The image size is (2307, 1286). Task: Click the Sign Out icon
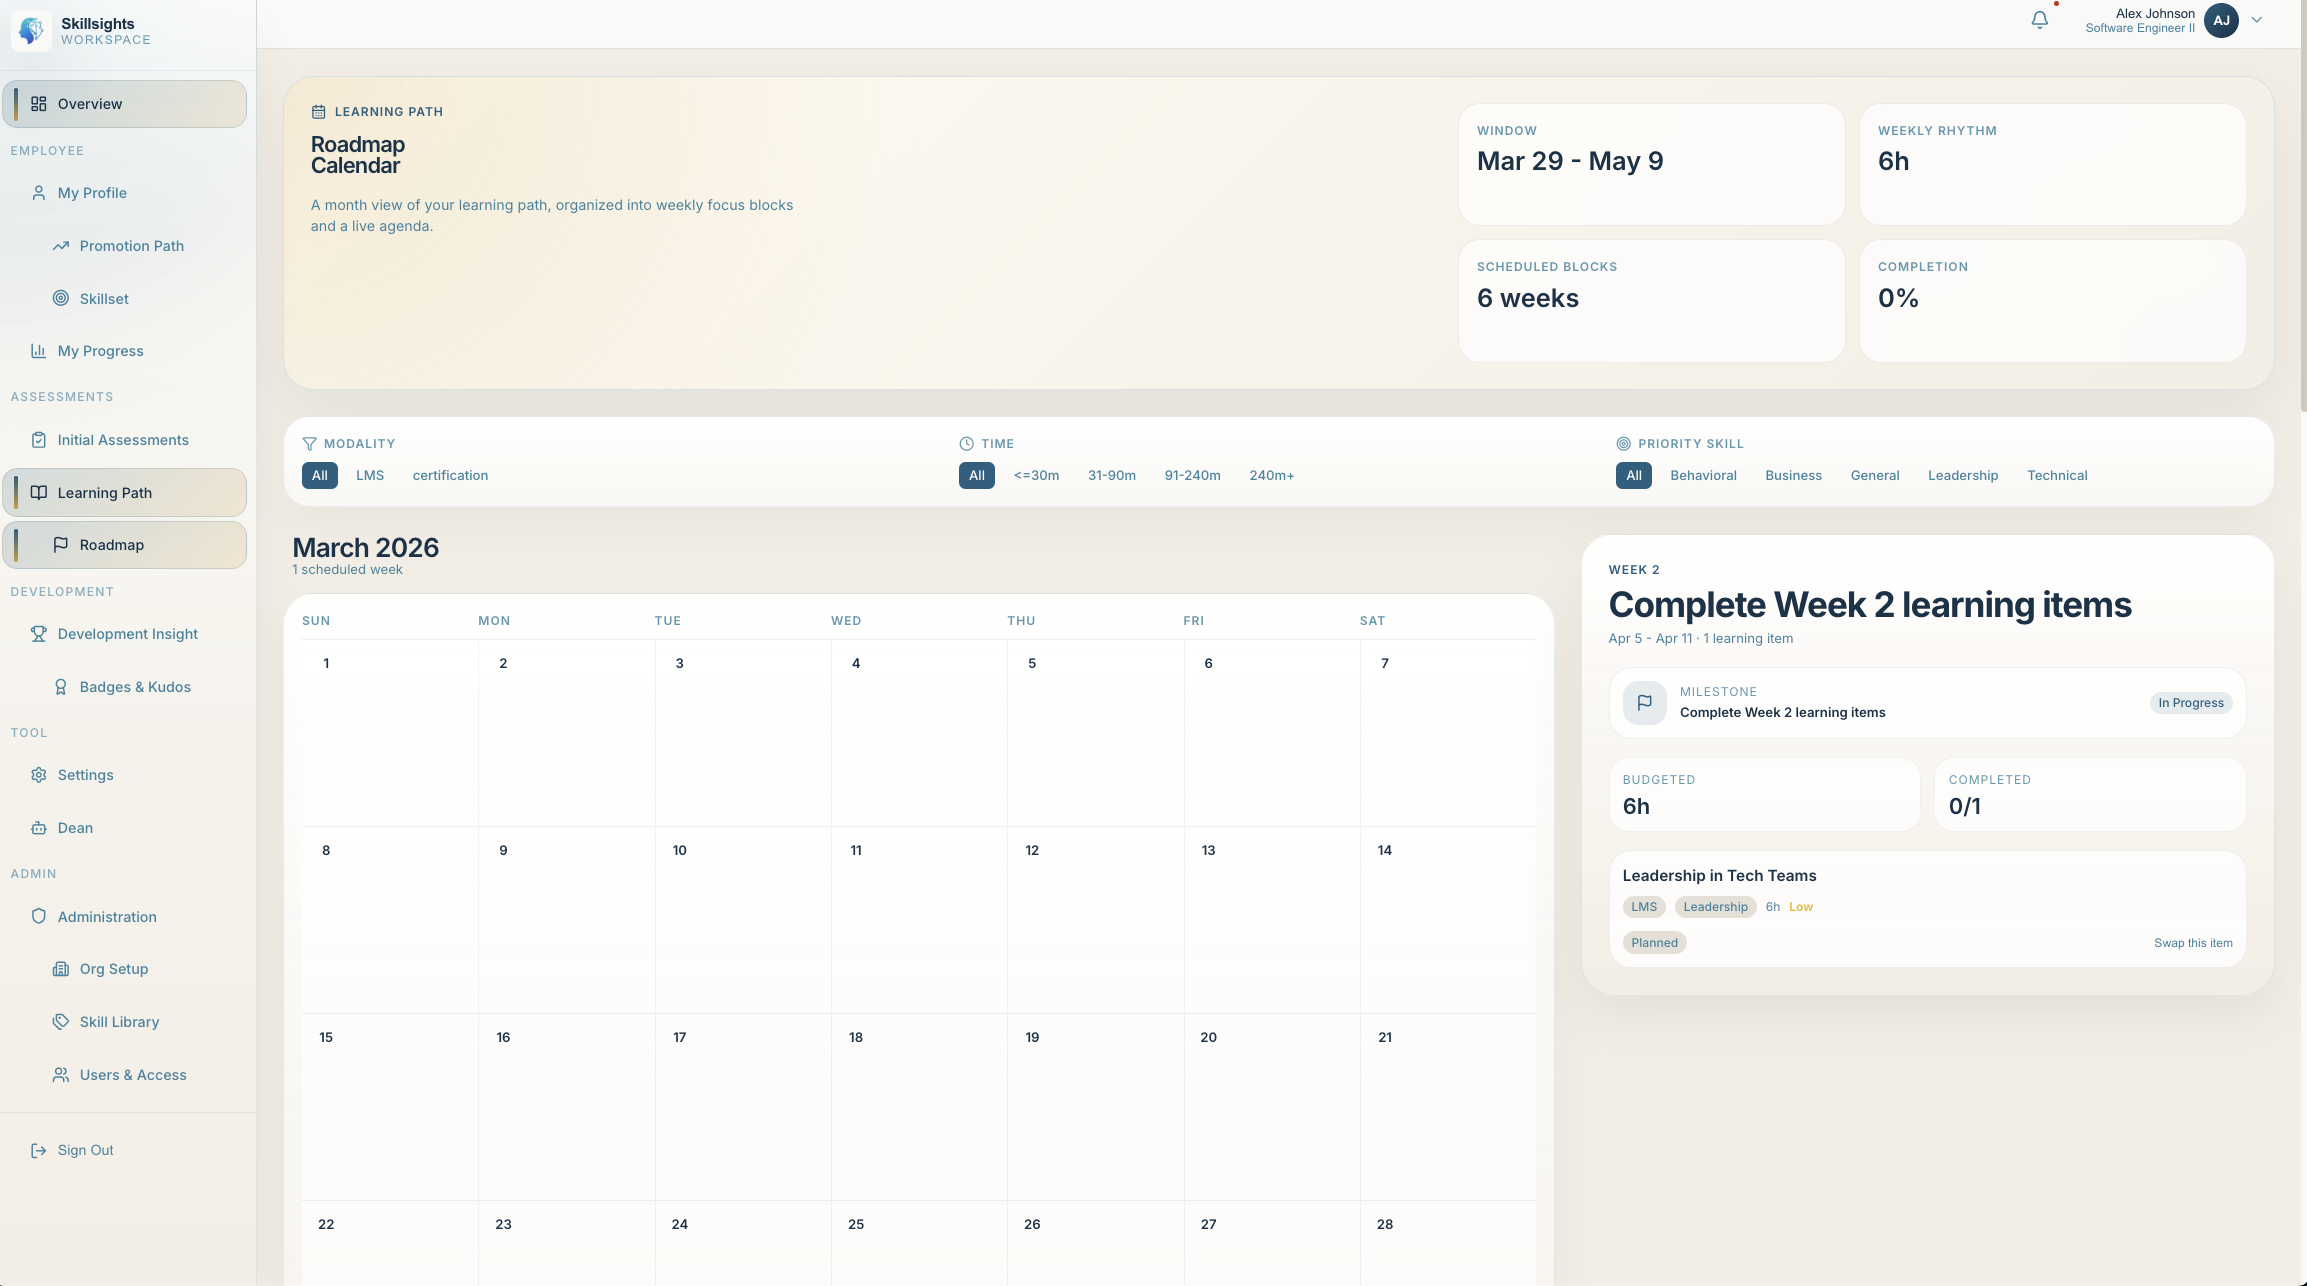[x=39, y=1150]
